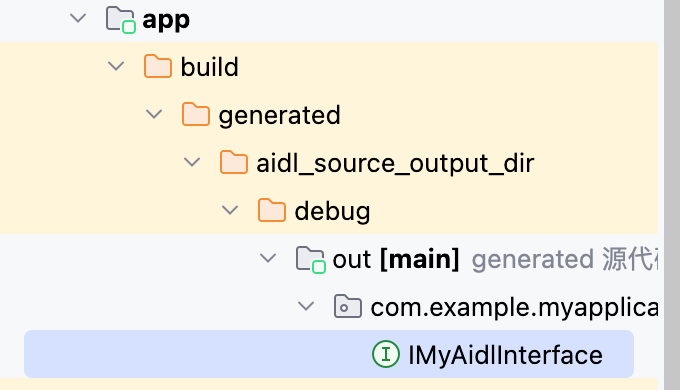Image resolution: width=680 pixels, height=390 pixels.
Task: Click the vertical scrollbar on the right
Action: (x=672, y=195)
